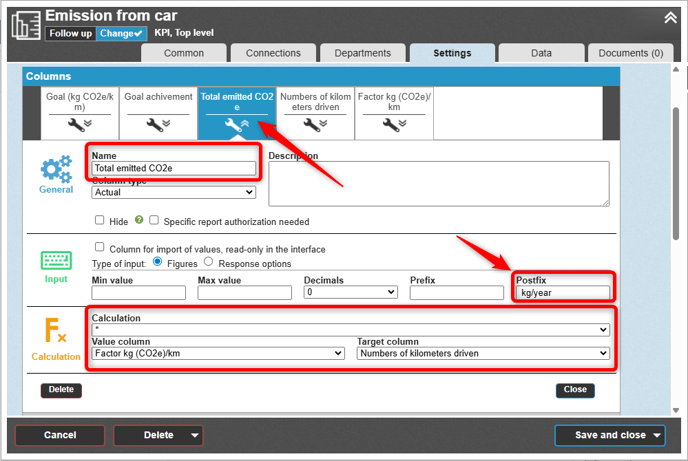688x461 pixels.
Task: Collapse the Total emitted CO2e wrench icon
Action: (236, 125)
